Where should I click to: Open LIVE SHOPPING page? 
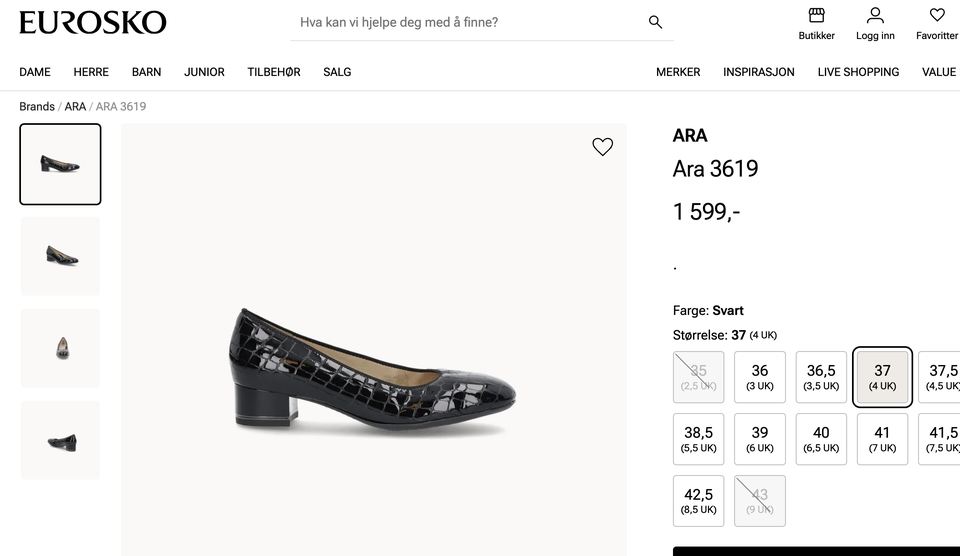point(858,72)
